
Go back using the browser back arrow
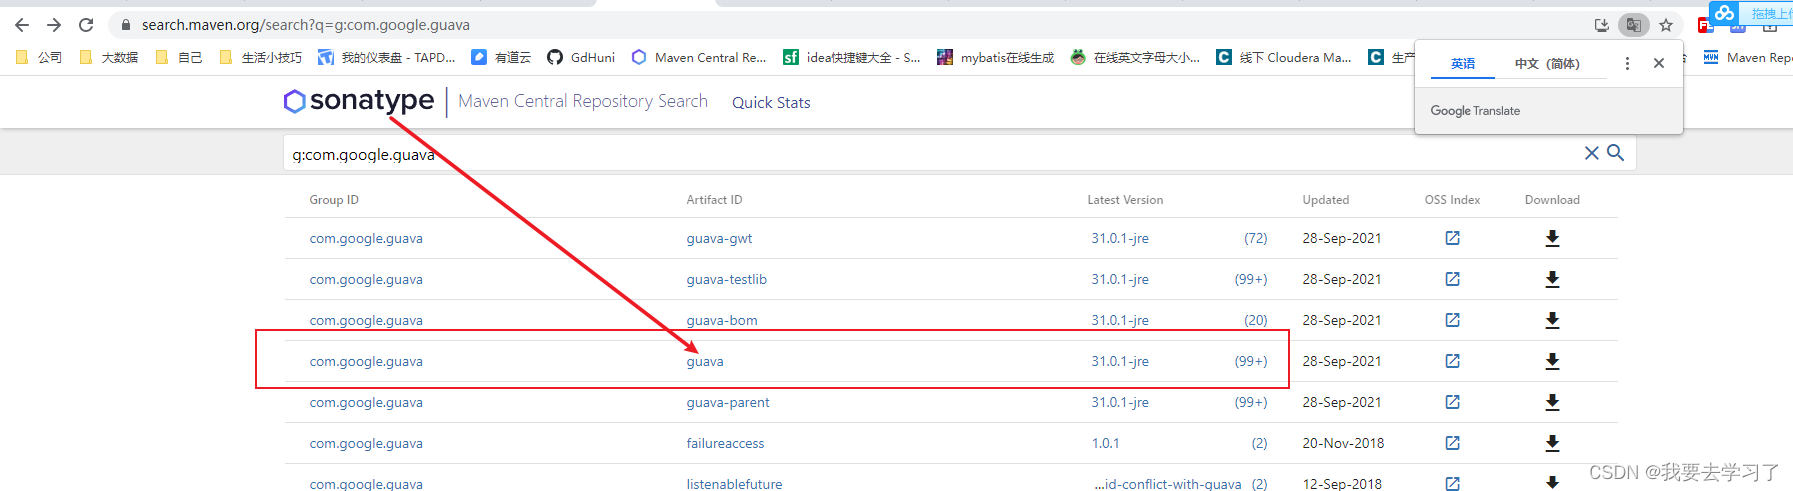coord(22,25)
